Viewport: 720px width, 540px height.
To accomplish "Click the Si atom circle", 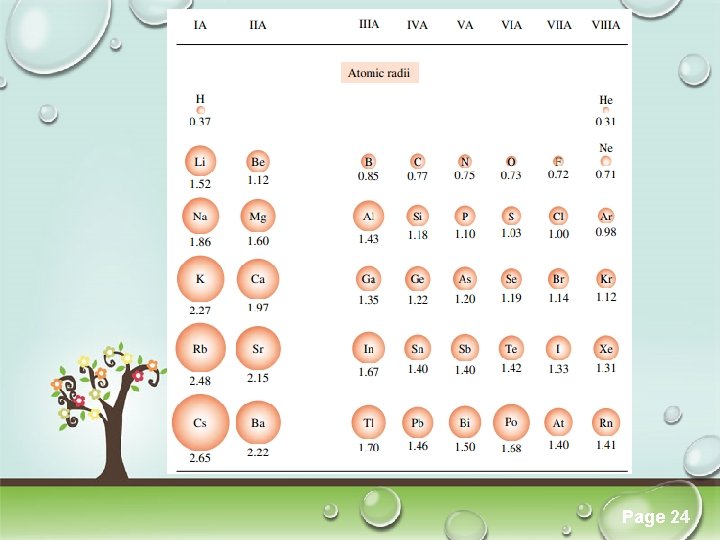I will click(417, 216).
